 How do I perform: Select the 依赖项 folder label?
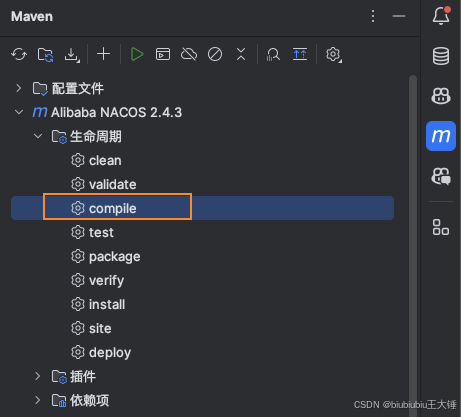tap(90, 400)
